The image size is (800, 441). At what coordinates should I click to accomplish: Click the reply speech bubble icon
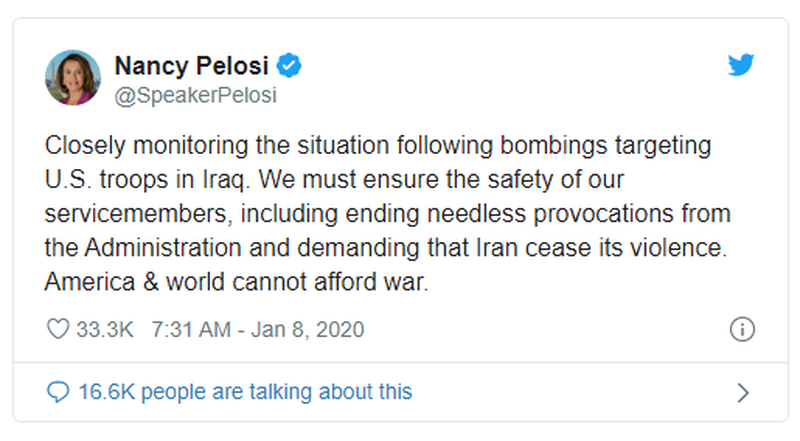[x=58, y=391]
